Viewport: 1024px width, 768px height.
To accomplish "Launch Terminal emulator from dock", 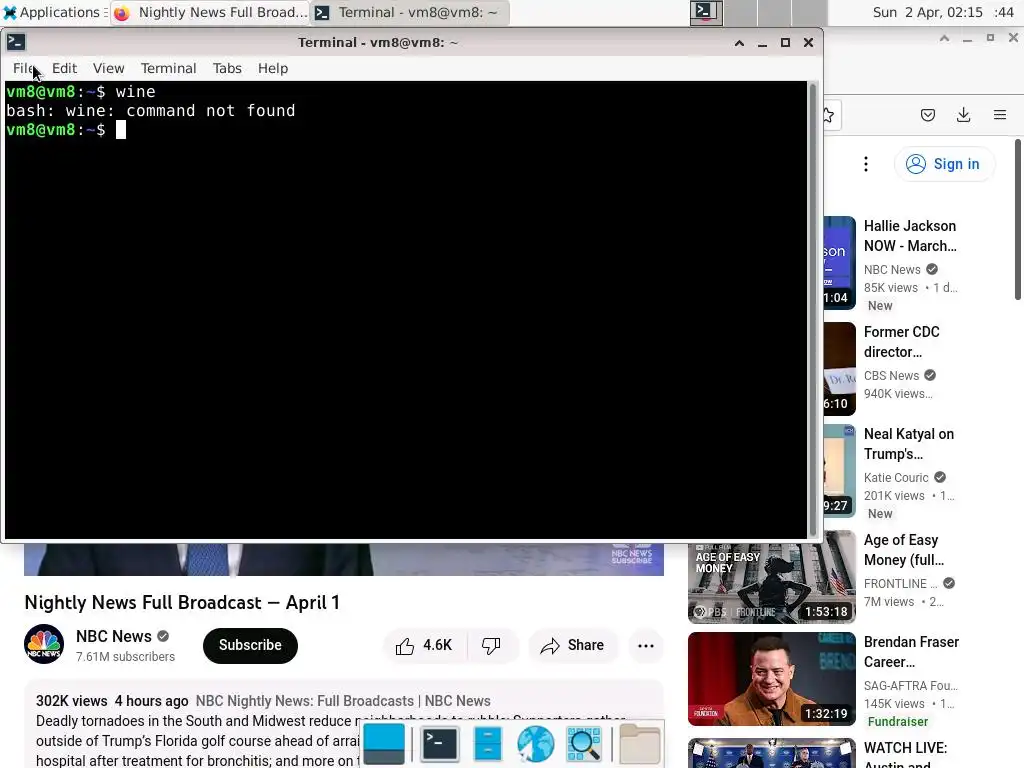I will (x=440, y=744).
